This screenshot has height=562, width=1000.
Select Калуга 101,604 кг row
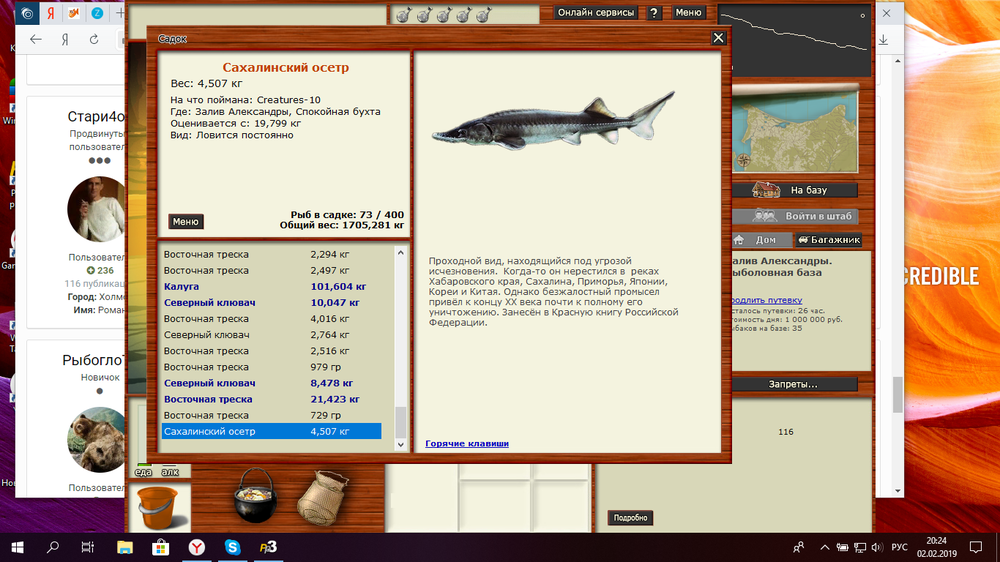pos(271,286)
